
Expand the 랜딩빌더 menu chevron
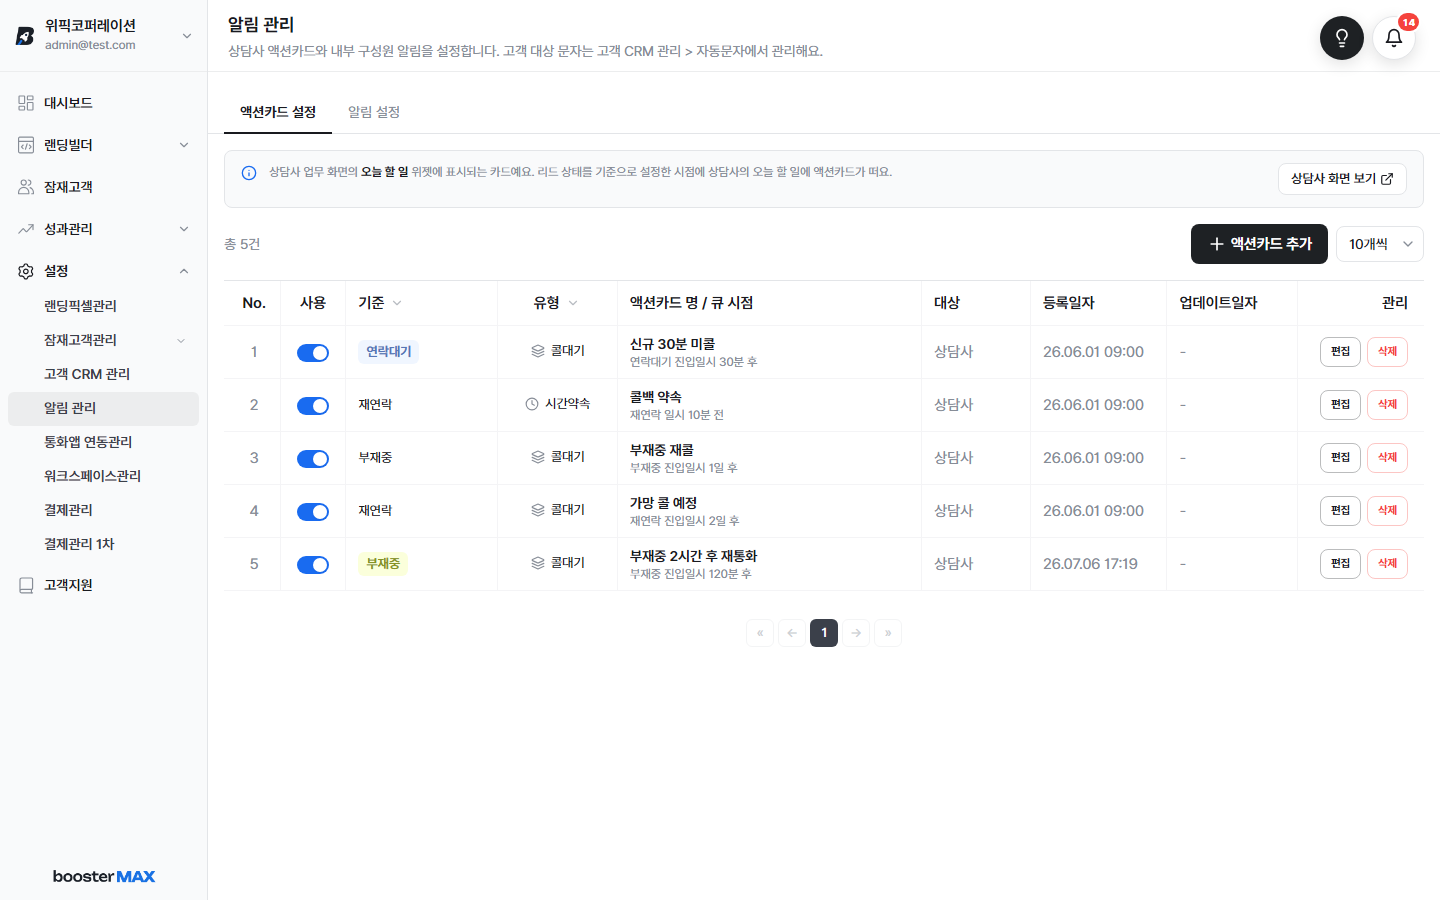(x=184, y=145)
